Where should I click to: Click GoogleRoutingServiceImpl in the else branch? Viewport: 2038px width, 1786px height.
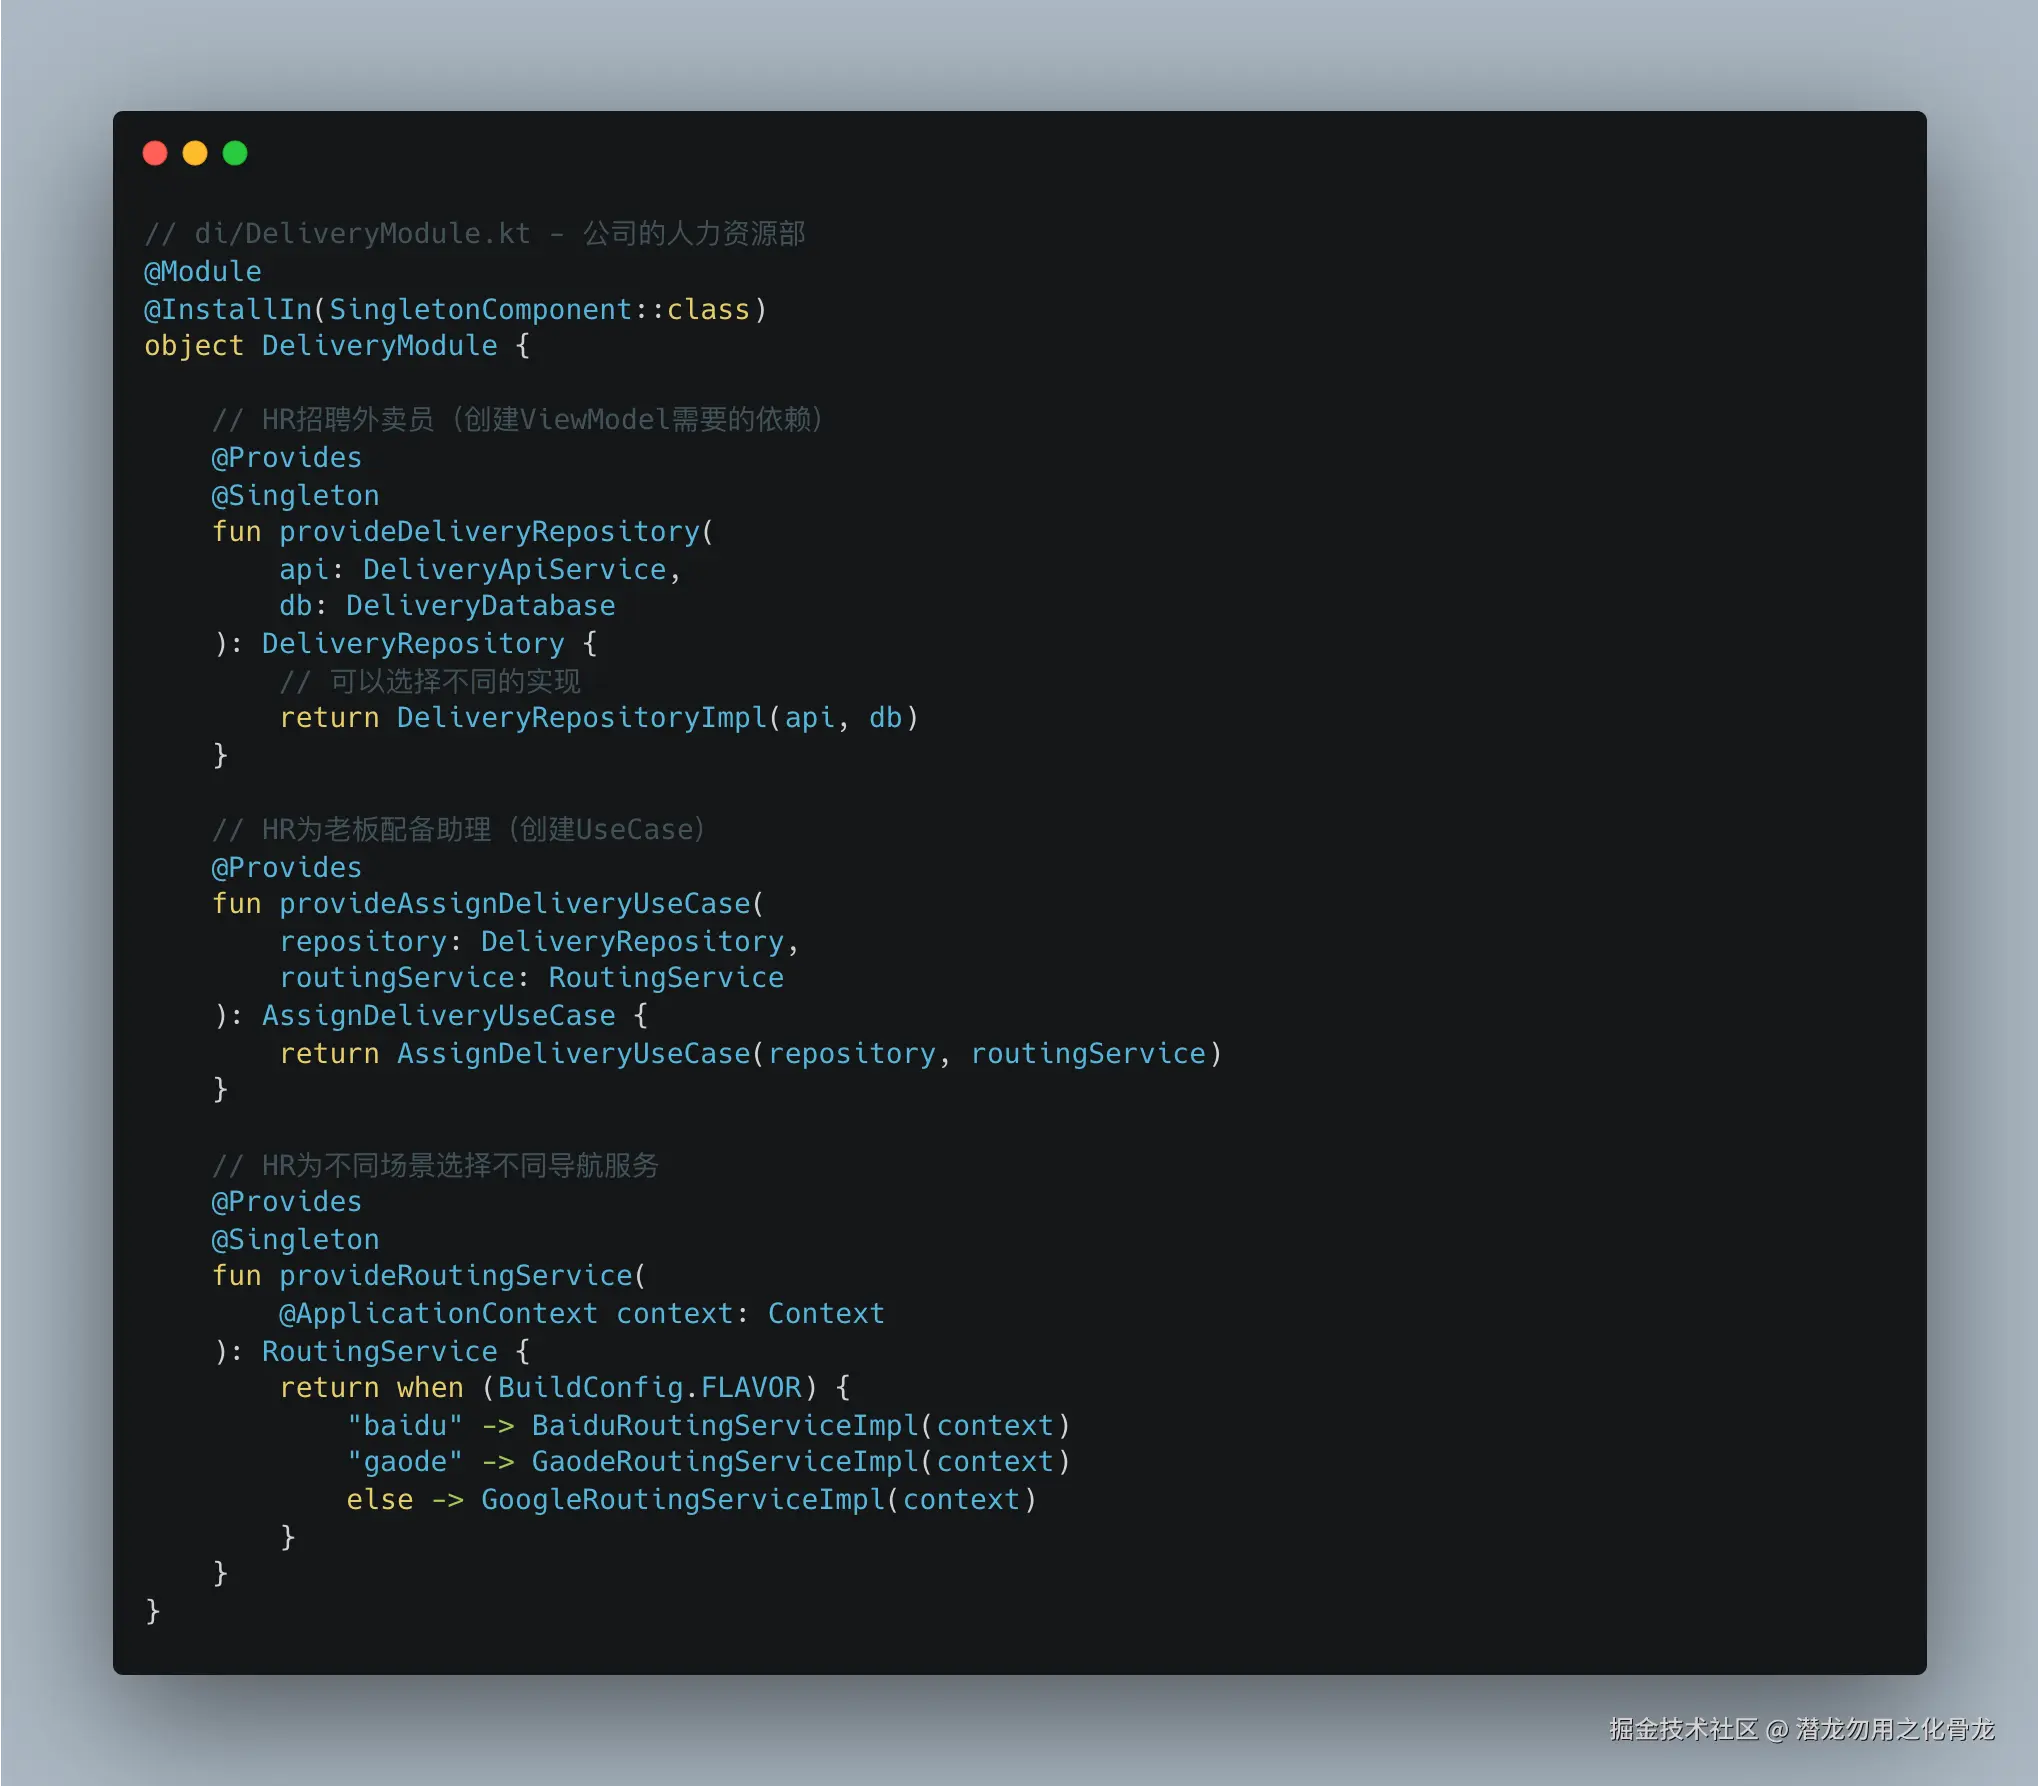pyautogui.click(x=683, y=1500)
